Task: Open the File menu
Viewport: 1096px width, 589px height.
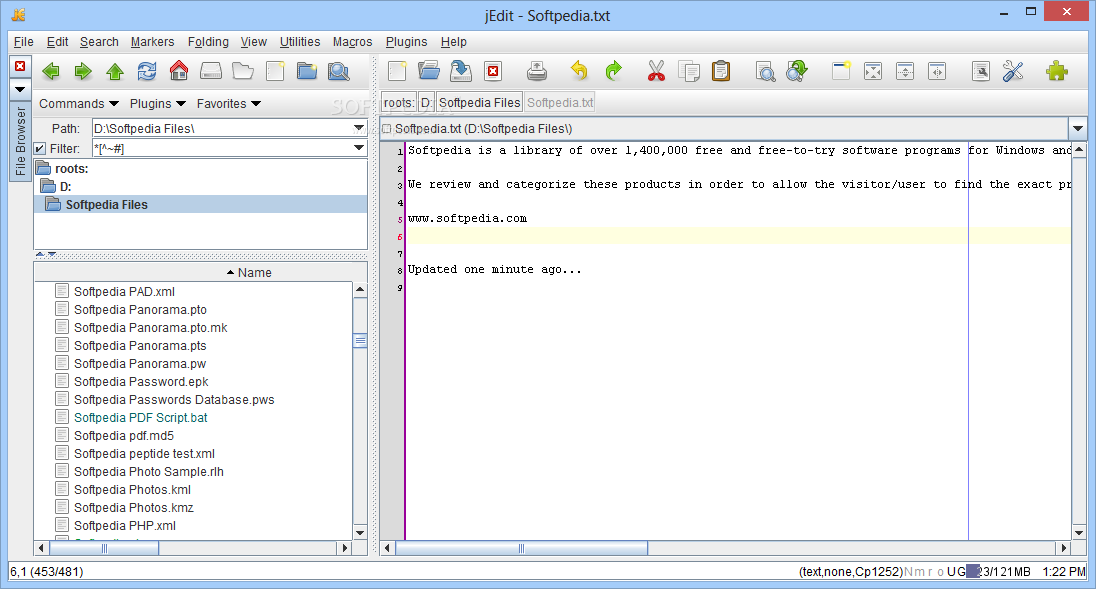Action: [x=24, y=42]
